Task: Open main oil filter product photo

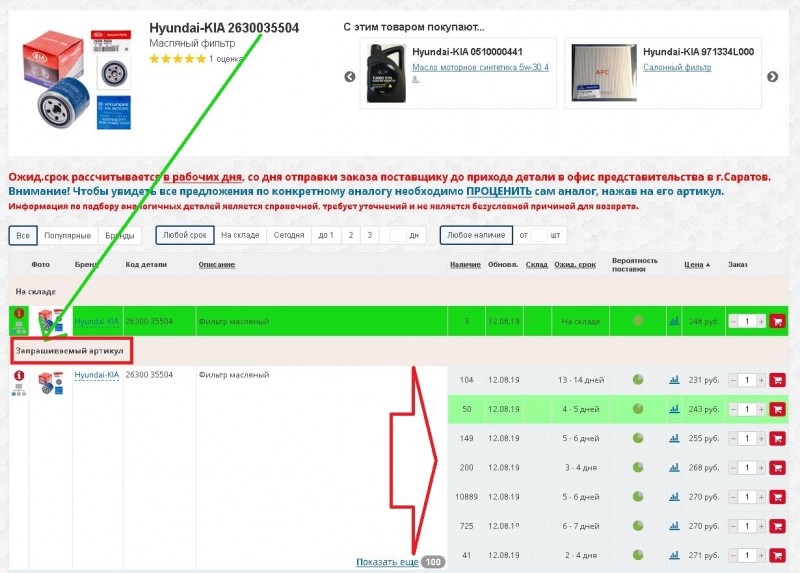Action: pyautogui.click(x=55, y=79)
